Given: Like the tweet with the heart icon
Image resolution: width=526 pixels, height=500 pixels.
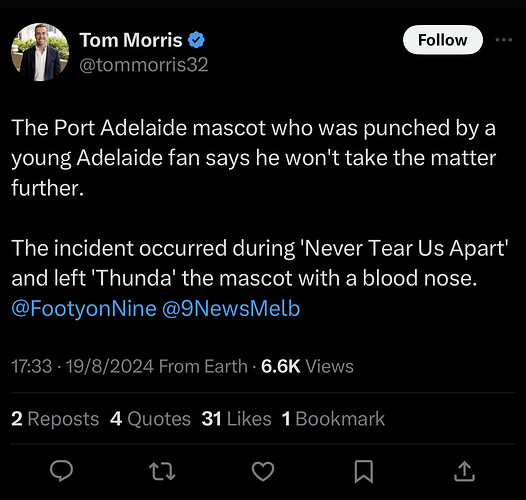Looking at the screenshot, I should coord(263,471).
